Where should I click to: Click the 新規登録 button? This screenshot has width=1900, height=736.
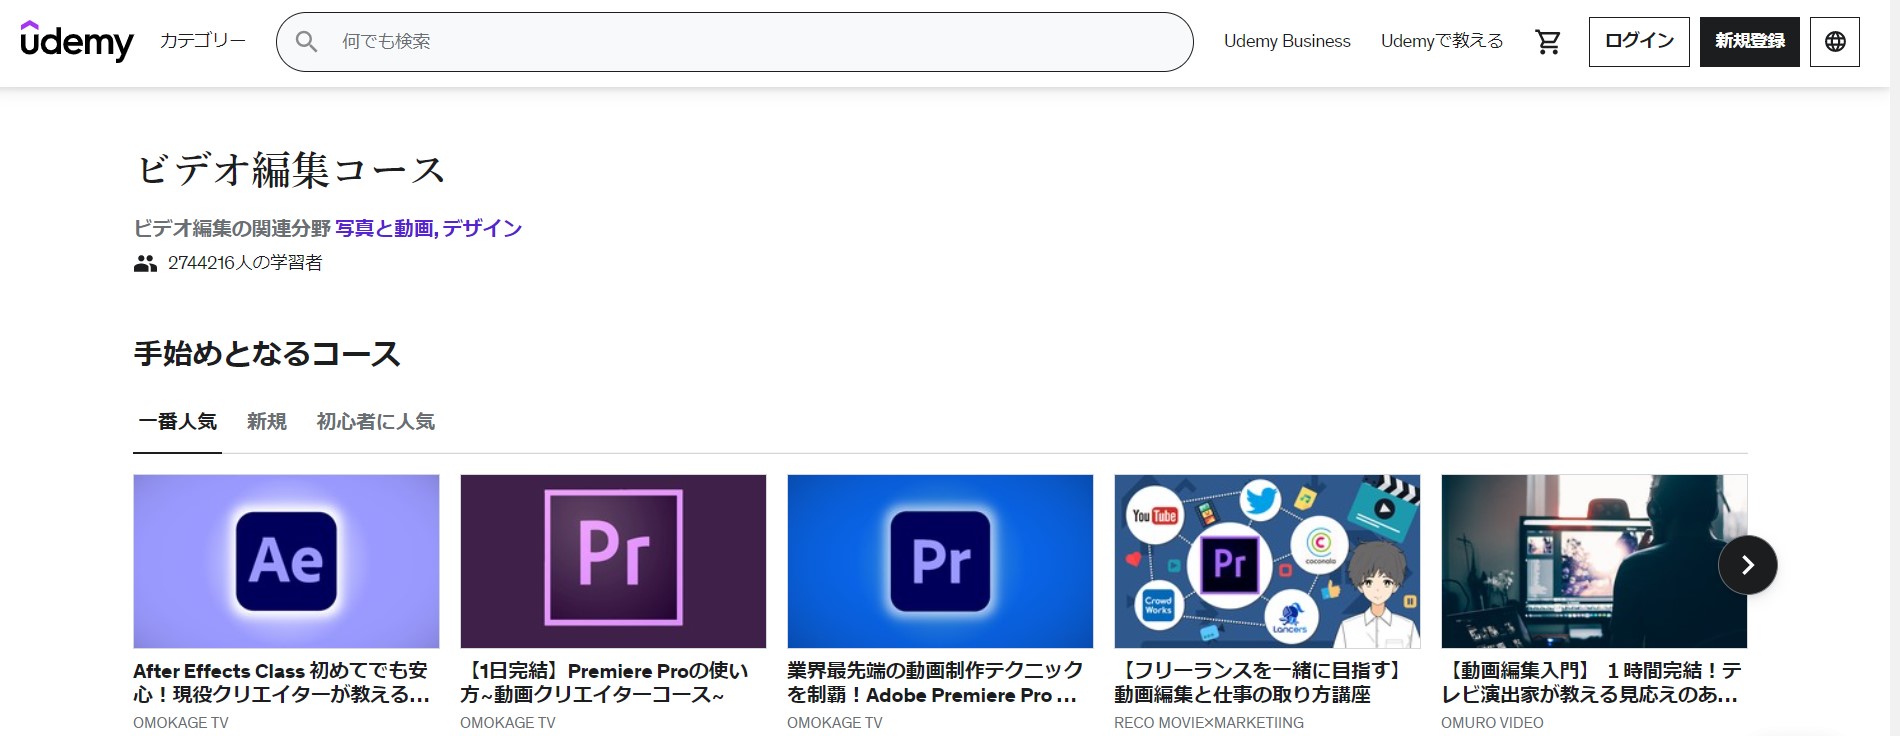pyautogui.click(x=1750, y=41)
